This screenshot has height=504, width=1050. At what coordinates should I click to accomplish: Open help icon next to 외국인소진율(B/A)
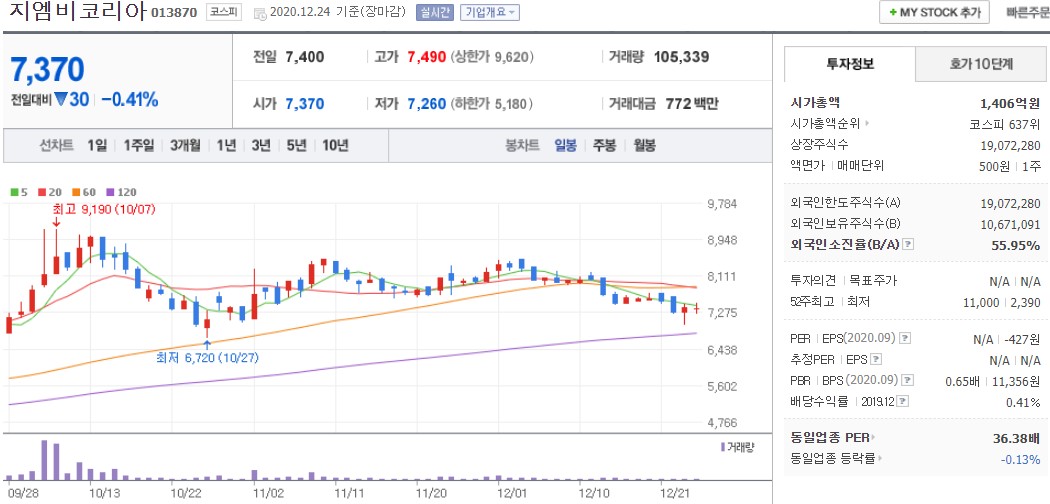(x=907, y=244)
